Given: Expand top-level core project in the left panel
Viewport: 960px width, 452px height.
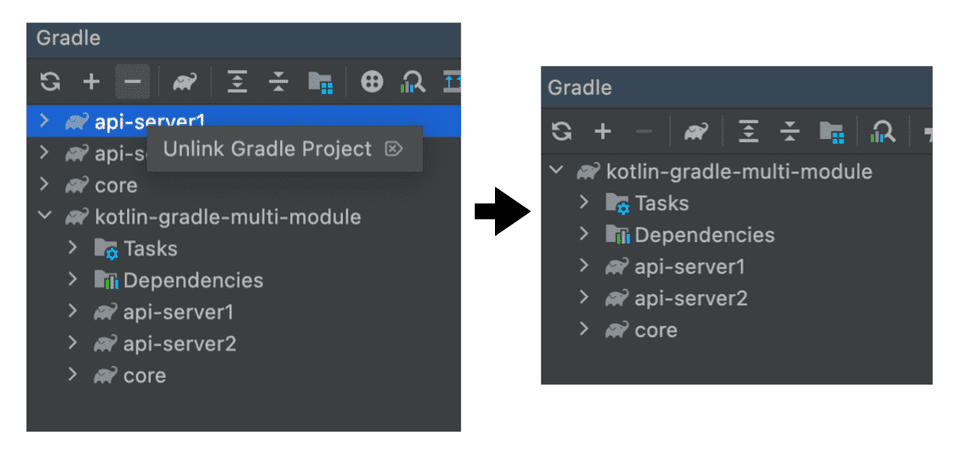Looking at the screenshot, I should click(x=44, y=185).
